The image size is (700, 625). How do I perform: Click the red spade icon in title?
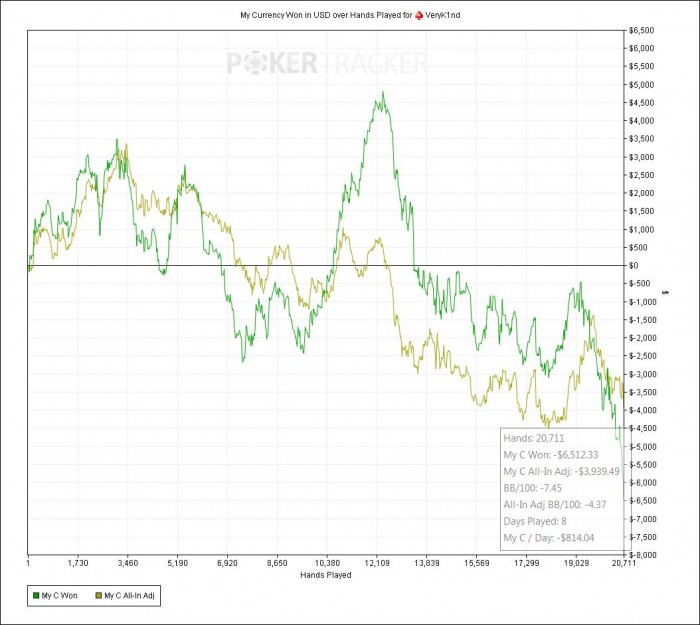tap(419, 15)
